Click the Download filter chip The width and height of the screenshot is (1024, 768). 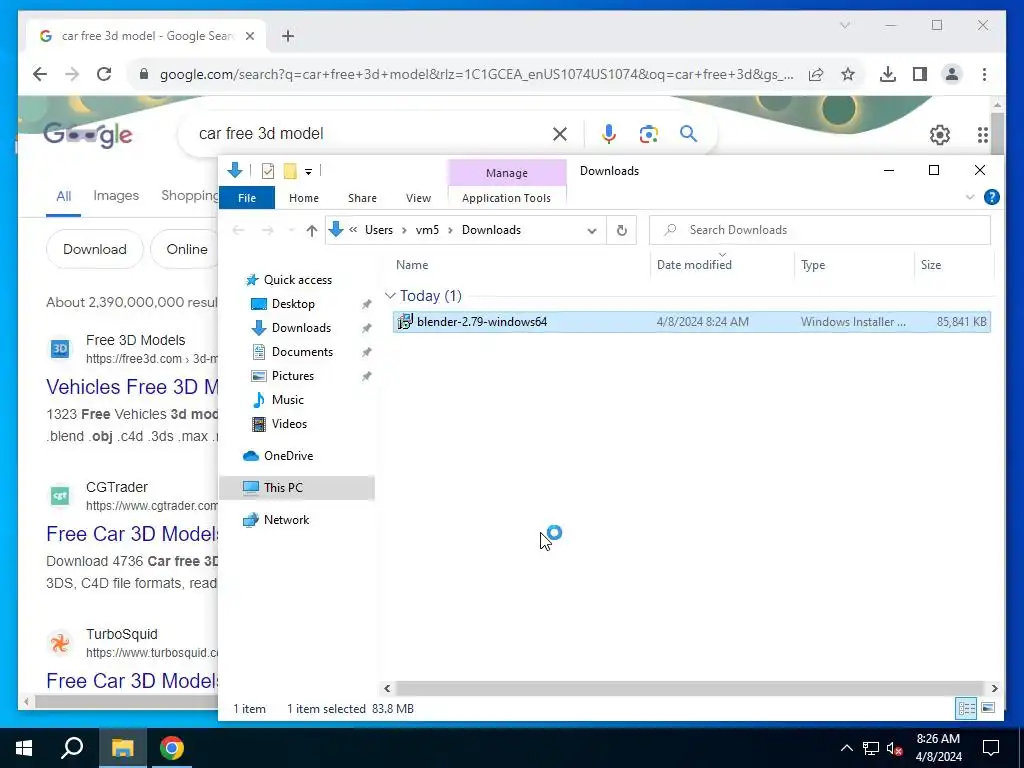tap(95, 249)
